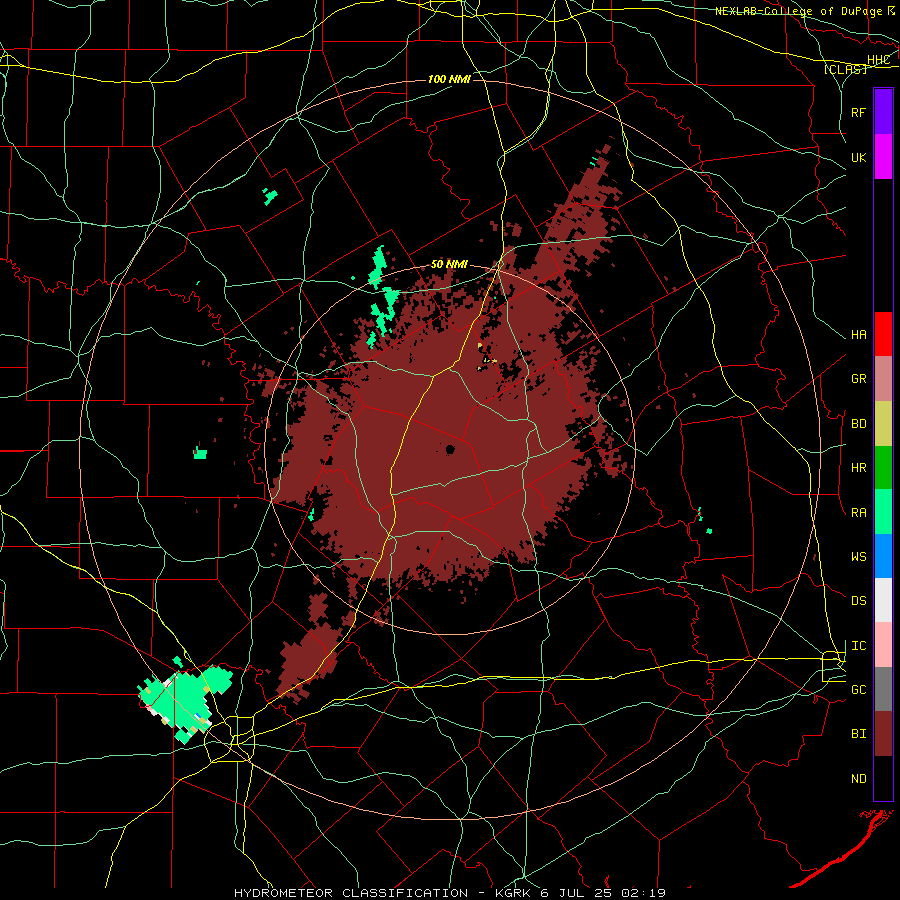Click the 50 NMI range ring label
This screenshot has width=900, height=900.
[449, 265]
